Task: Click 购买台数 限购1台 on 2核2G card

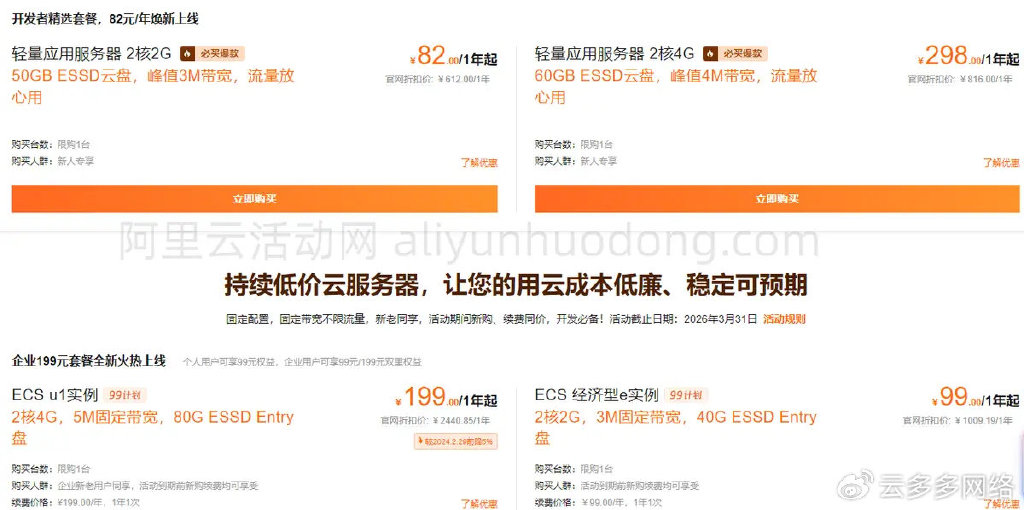Action: click(51, 144)
